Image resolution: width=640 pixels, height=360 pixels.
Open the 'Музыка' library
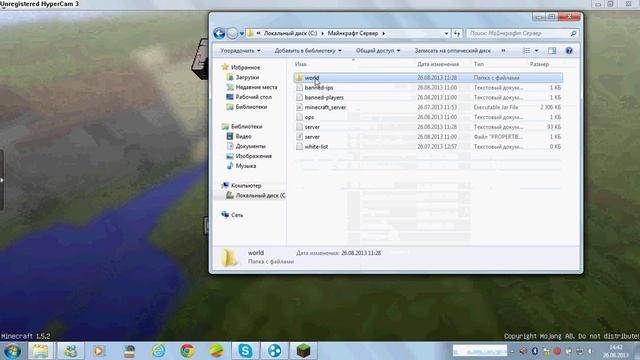[x=245, y=166]
